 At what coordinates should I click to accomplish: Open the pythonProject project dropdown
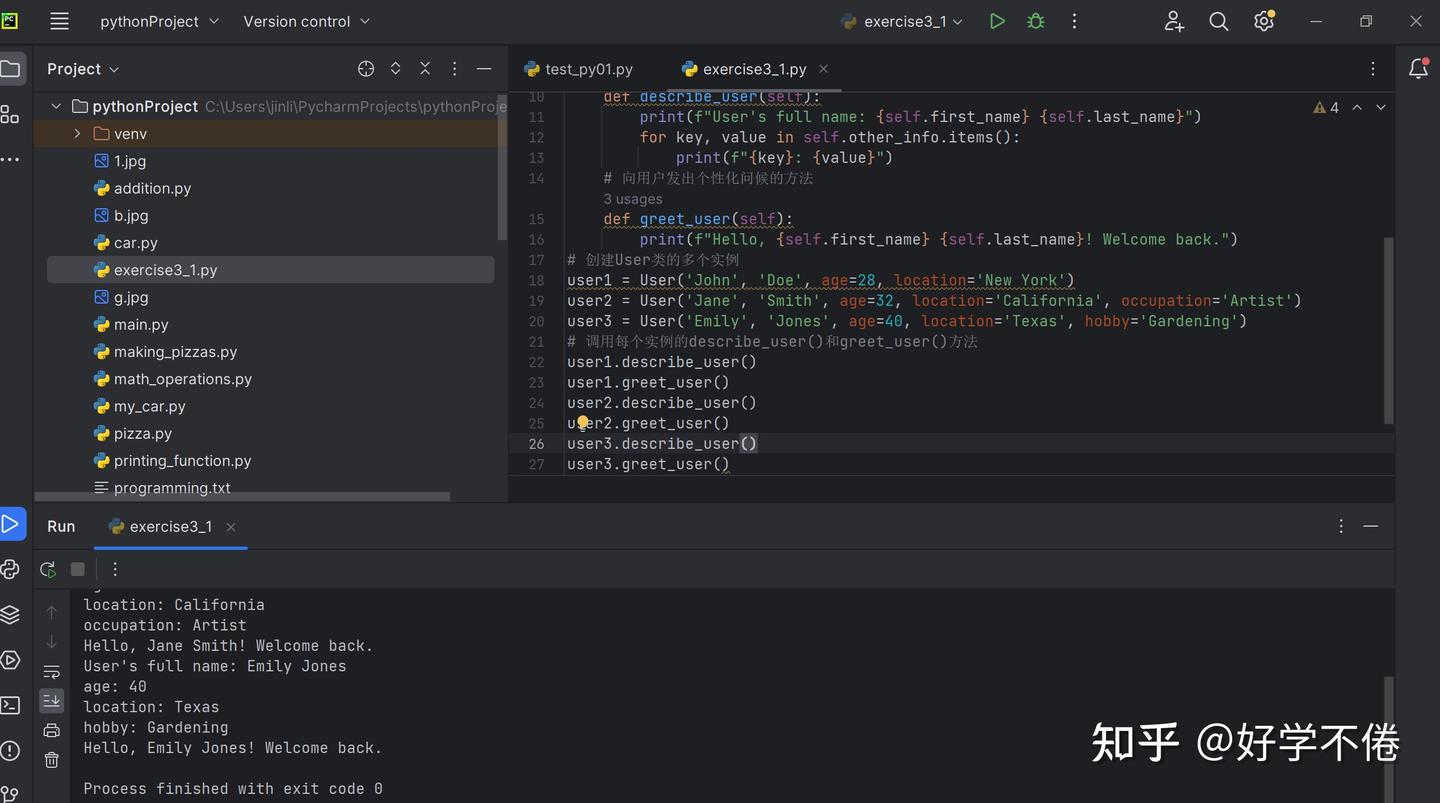159,21
